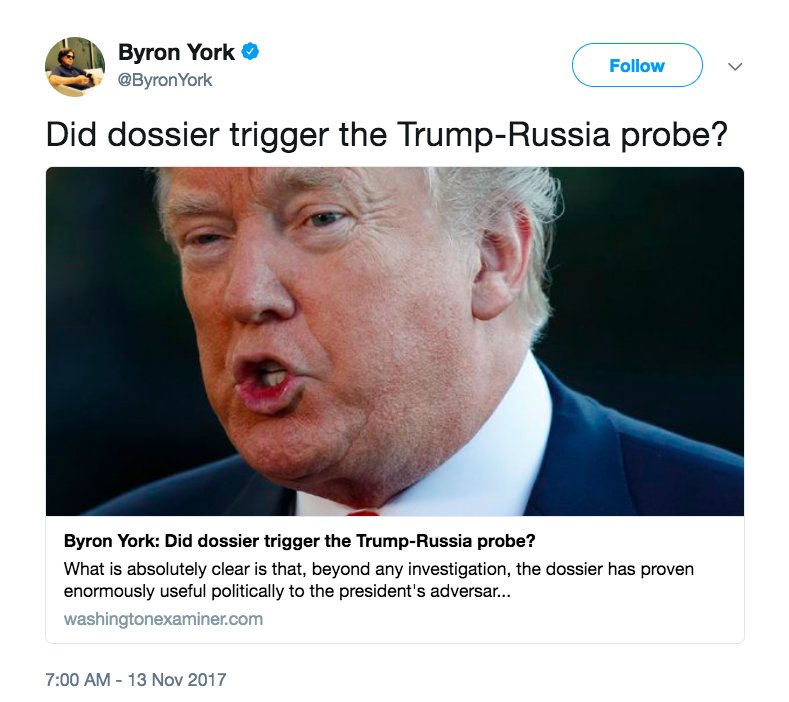Screen dimensions: 789x702
Task: Open the bold Byron York display name
Action: point(176,52)
